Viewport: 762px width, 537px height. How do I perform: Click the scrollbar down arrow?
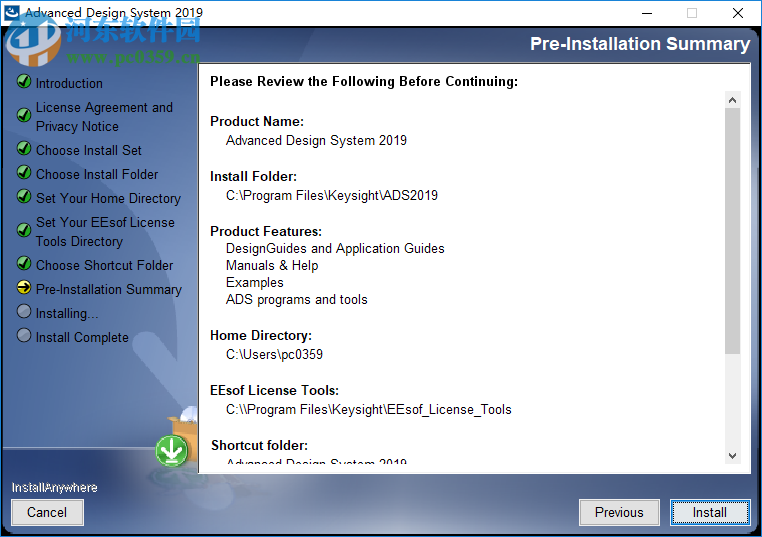point(732,455)
